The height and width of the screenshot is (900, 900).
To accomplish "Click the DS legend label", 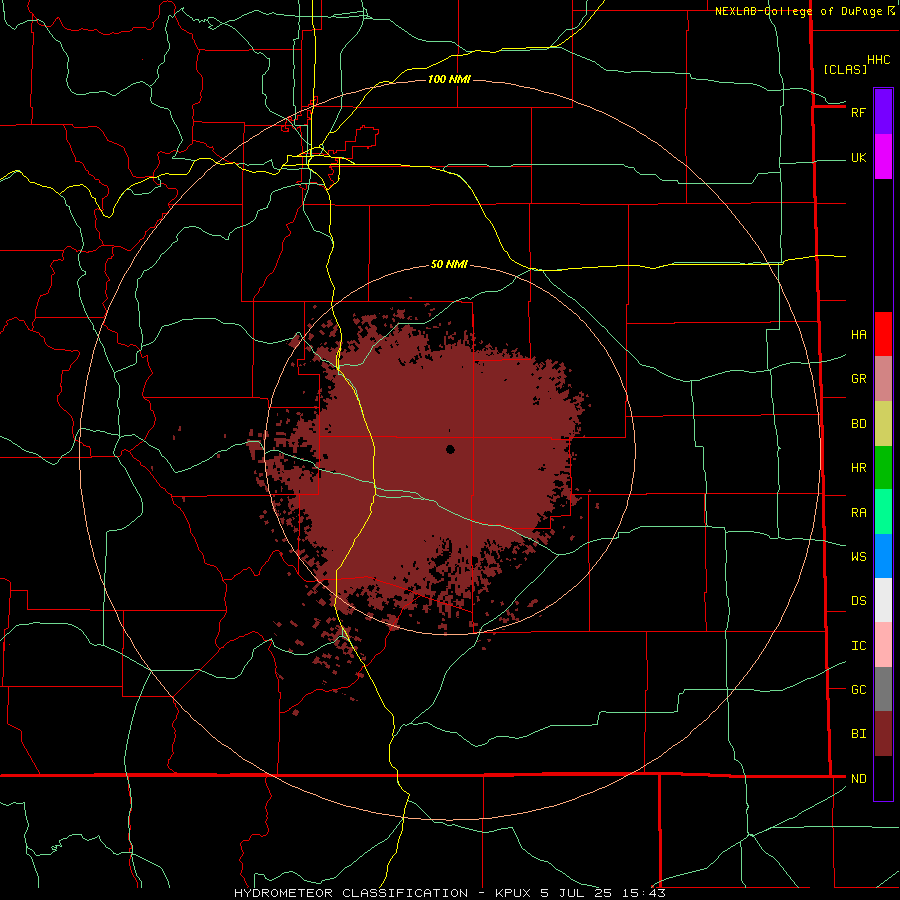I will point(858,601).
